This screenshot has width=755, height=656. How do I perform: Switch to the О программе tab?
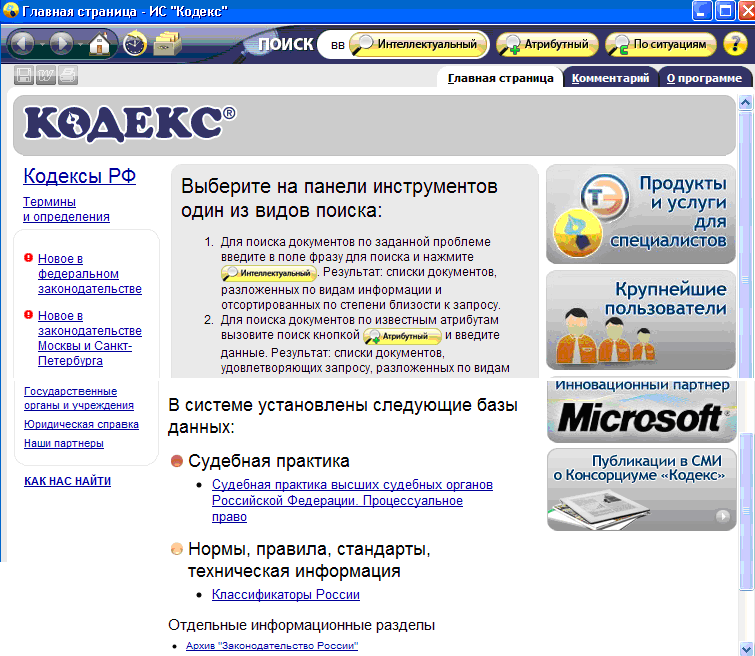704,78
